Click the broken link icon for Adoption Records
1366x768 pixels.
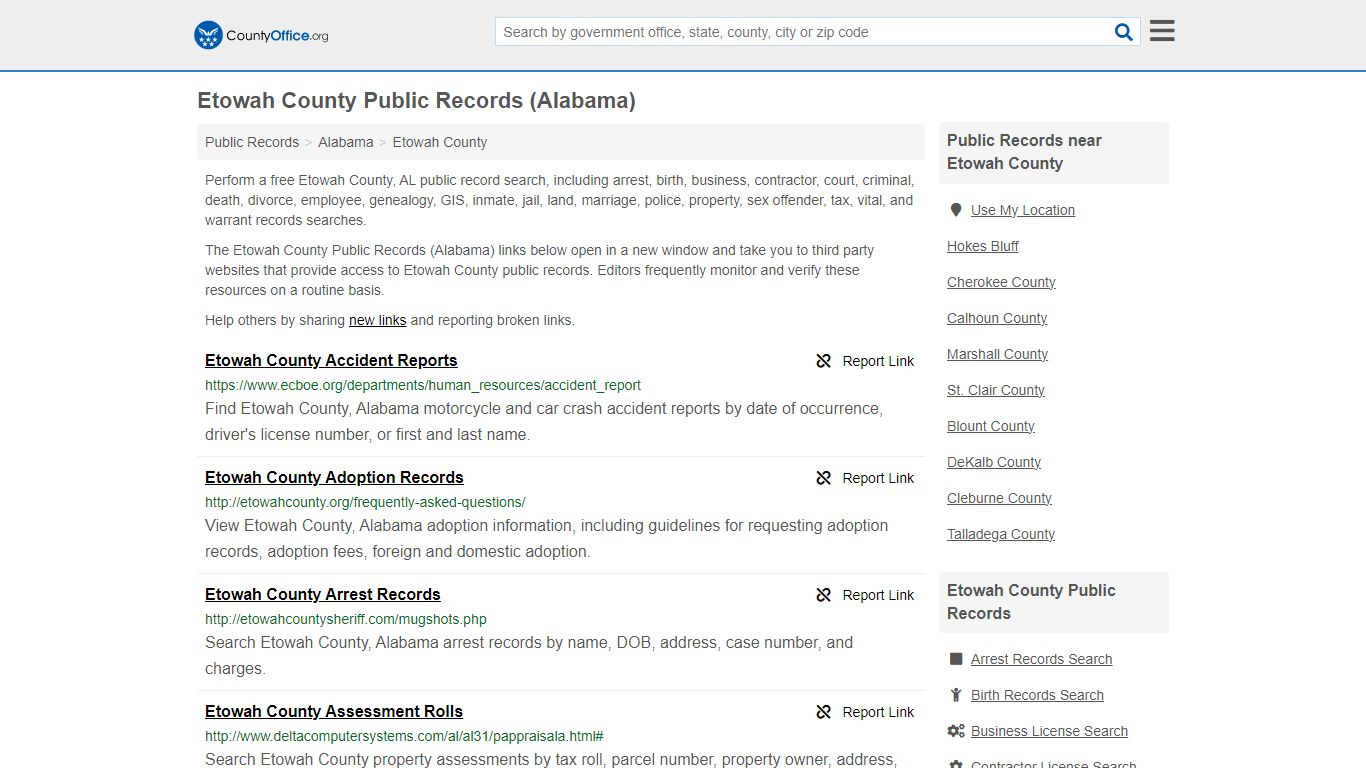click(x=823, y=478)
